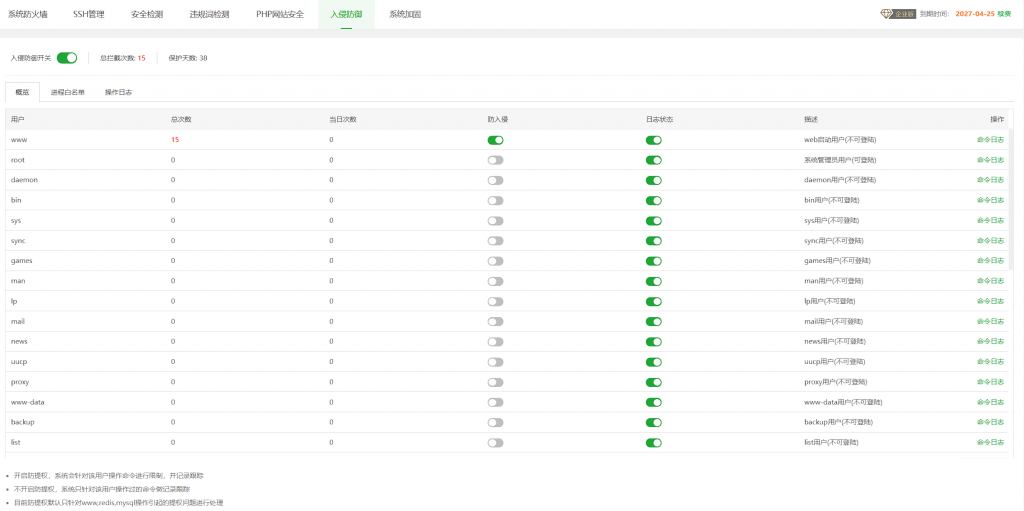Select the 进程白名单 sub-tab
1024x511 pixels.
click(68, 92)
